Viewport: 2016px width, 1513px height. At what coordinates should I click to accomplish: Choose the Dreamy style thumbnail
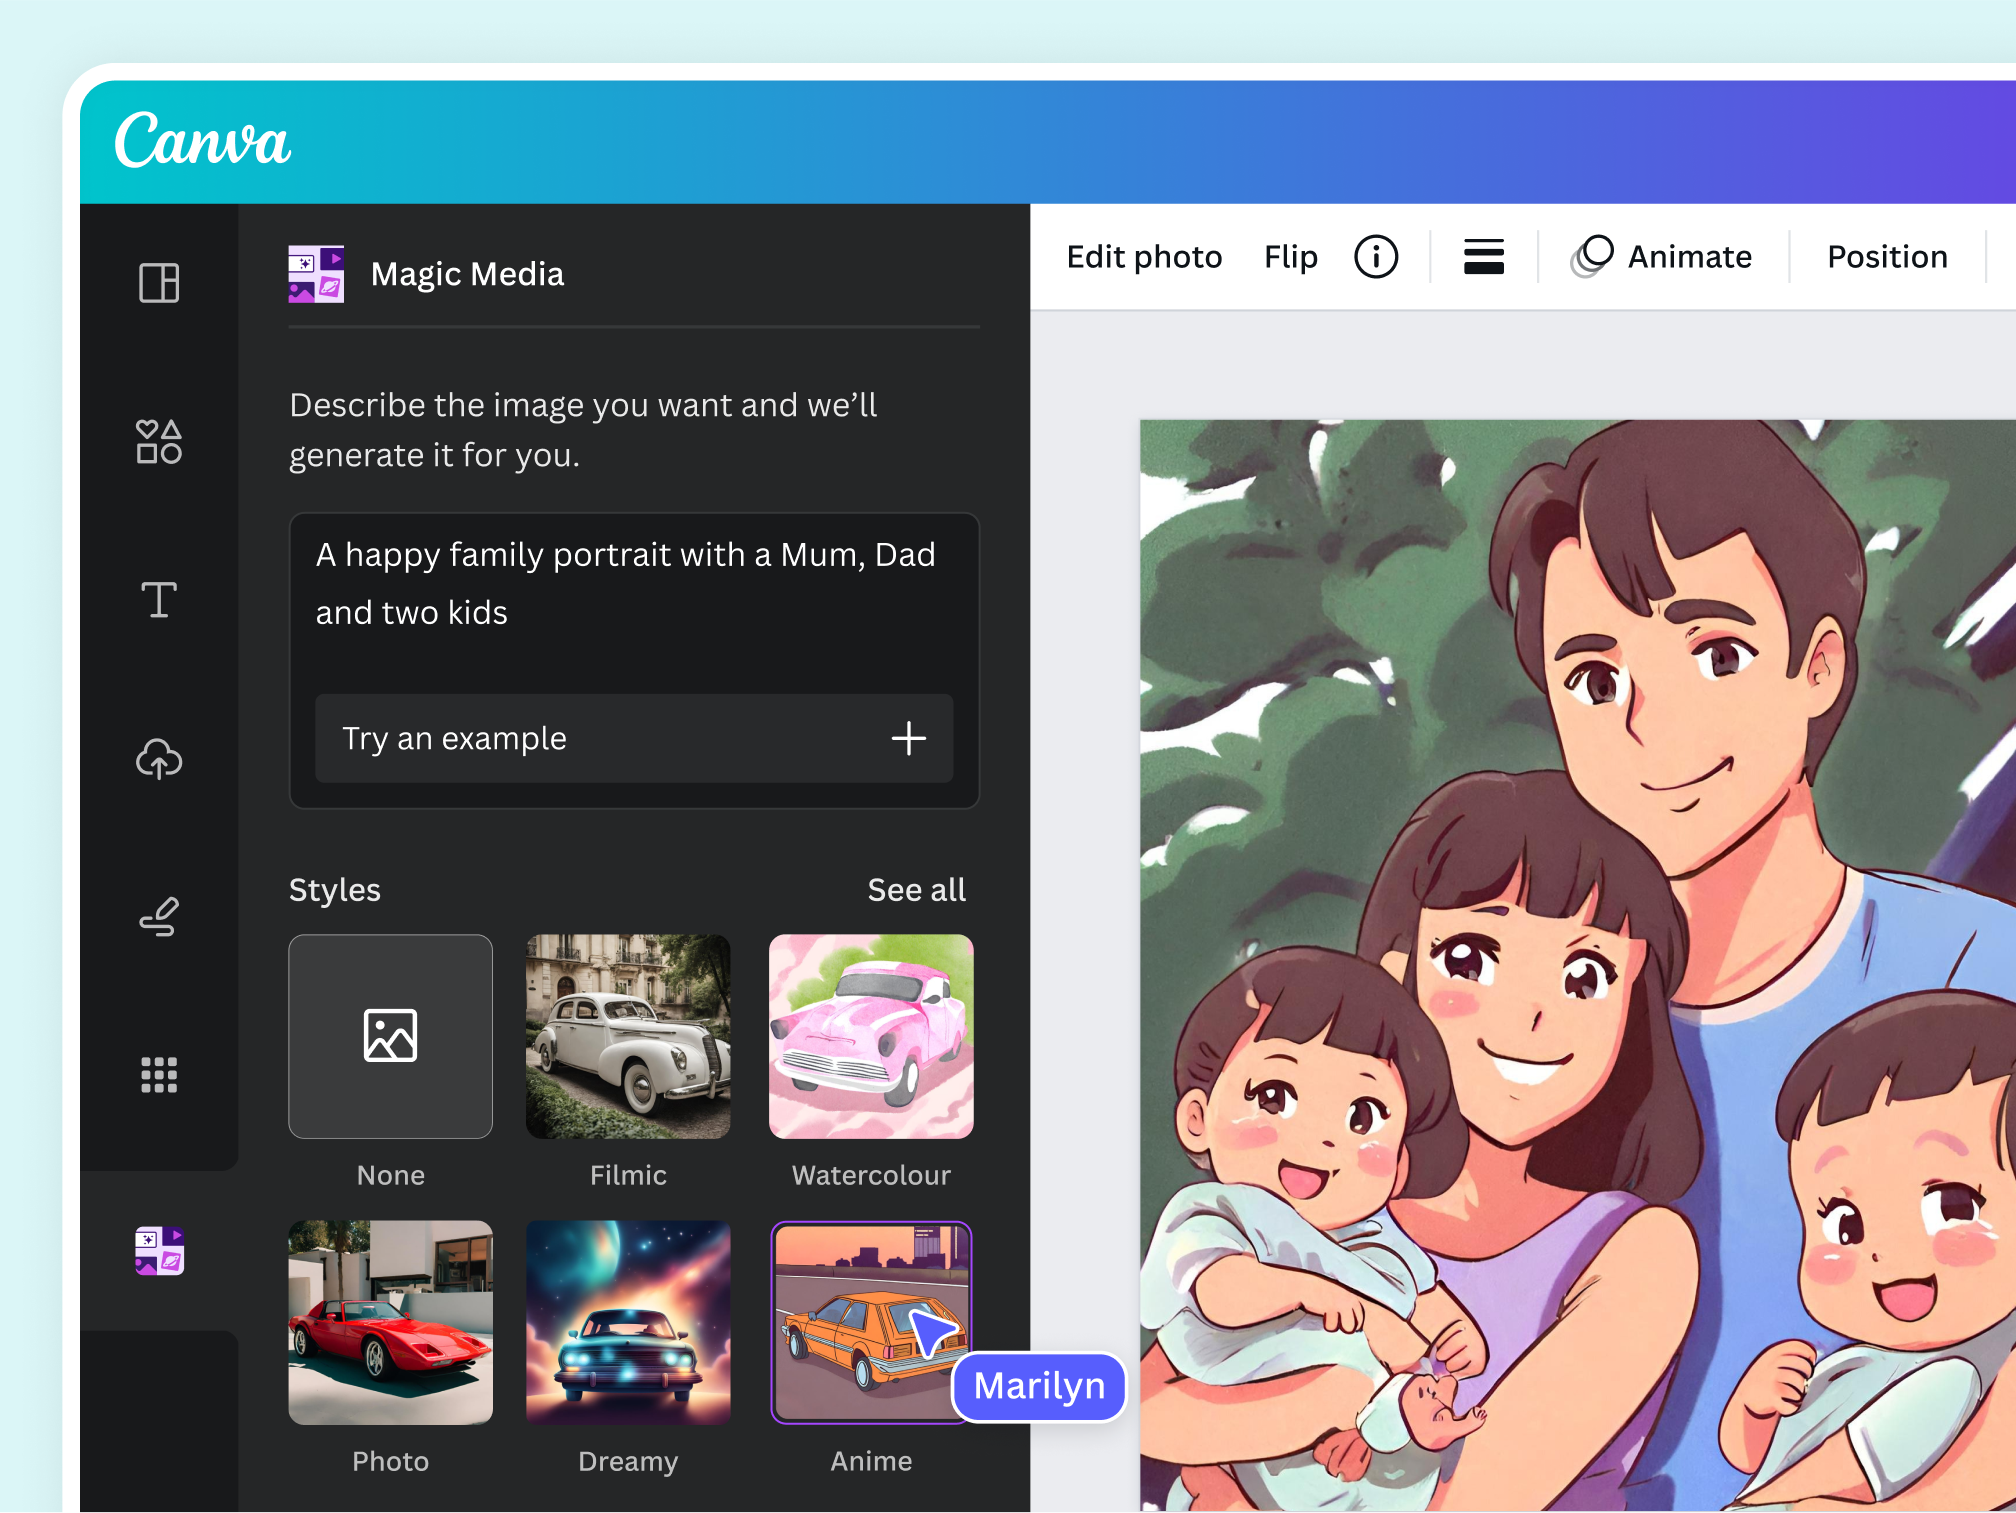pyautogui.click(x=628, y=1323)
